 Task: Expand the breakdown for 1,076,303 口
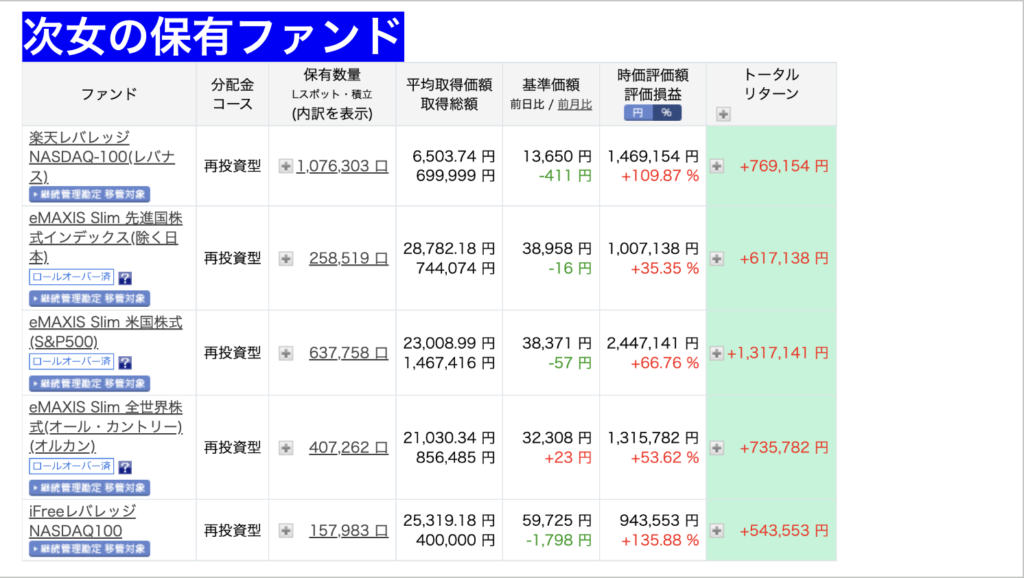click(286, 166)
